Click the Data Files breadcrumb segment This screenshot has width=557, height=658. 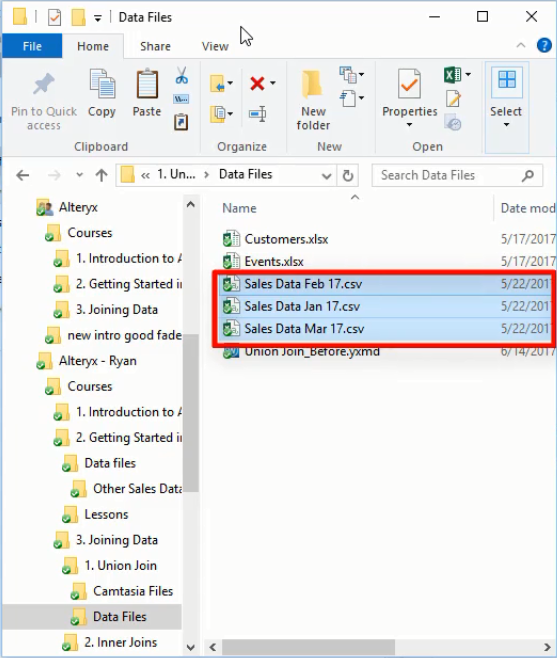click(246, 175)
